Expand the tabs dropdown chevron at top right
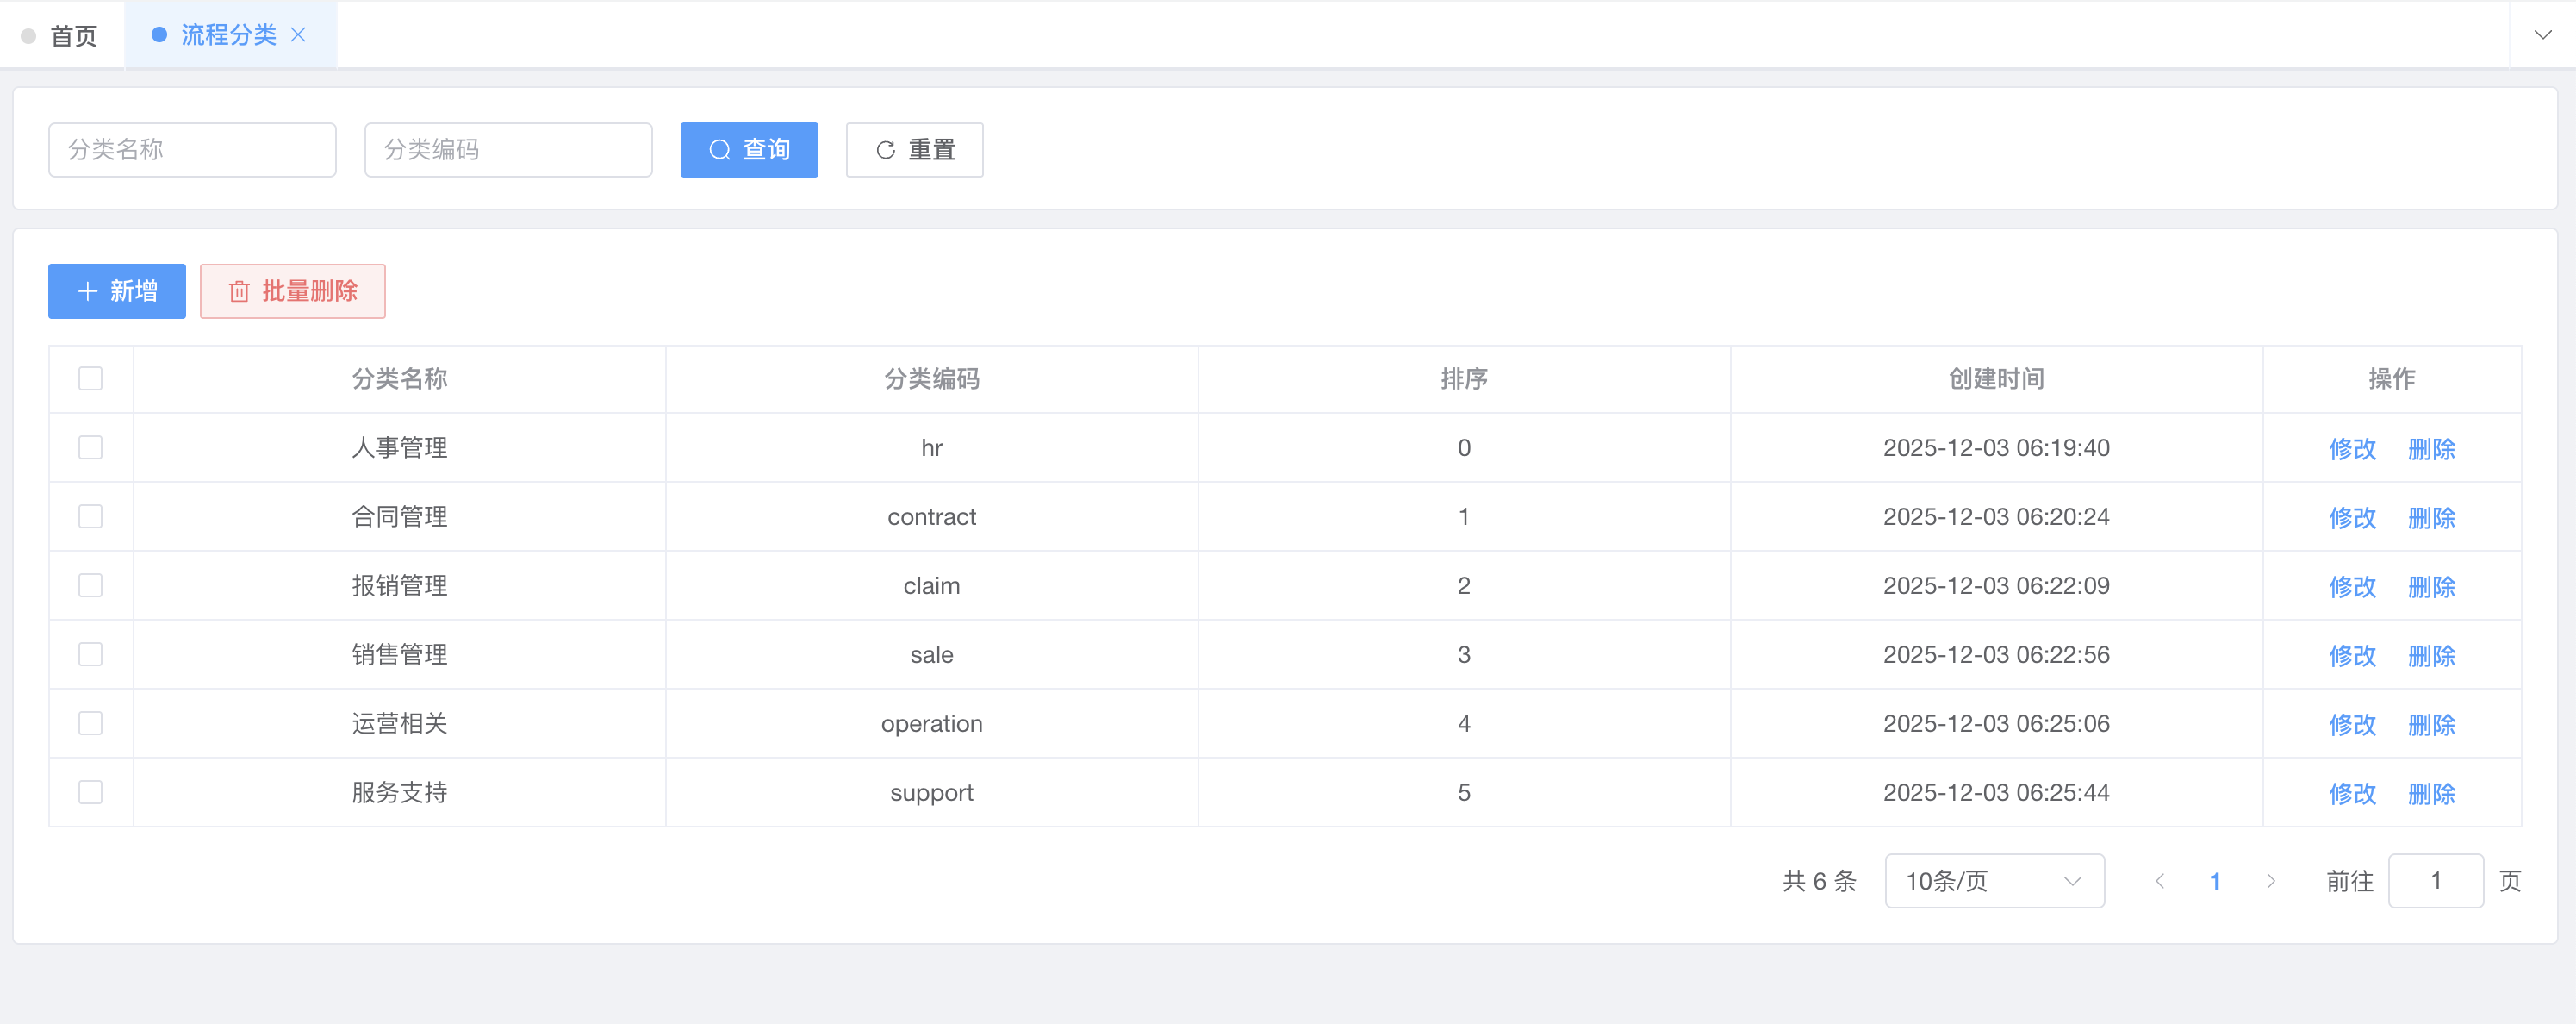 2542,35
